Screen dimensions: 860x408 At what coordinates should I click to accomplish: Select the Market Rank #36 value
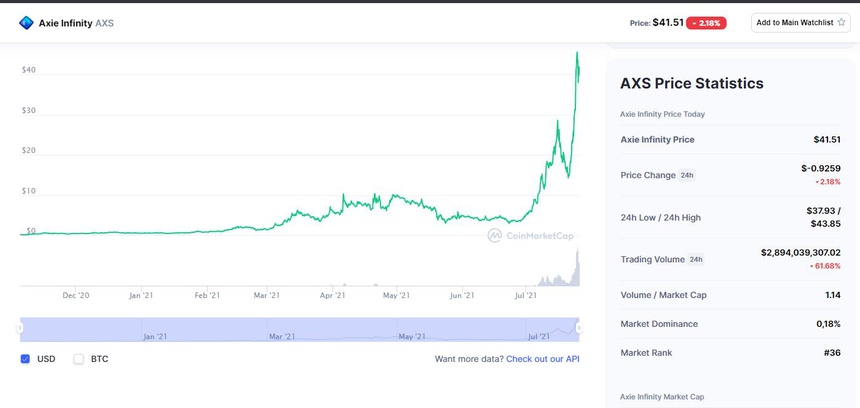[x=829, y=352]
